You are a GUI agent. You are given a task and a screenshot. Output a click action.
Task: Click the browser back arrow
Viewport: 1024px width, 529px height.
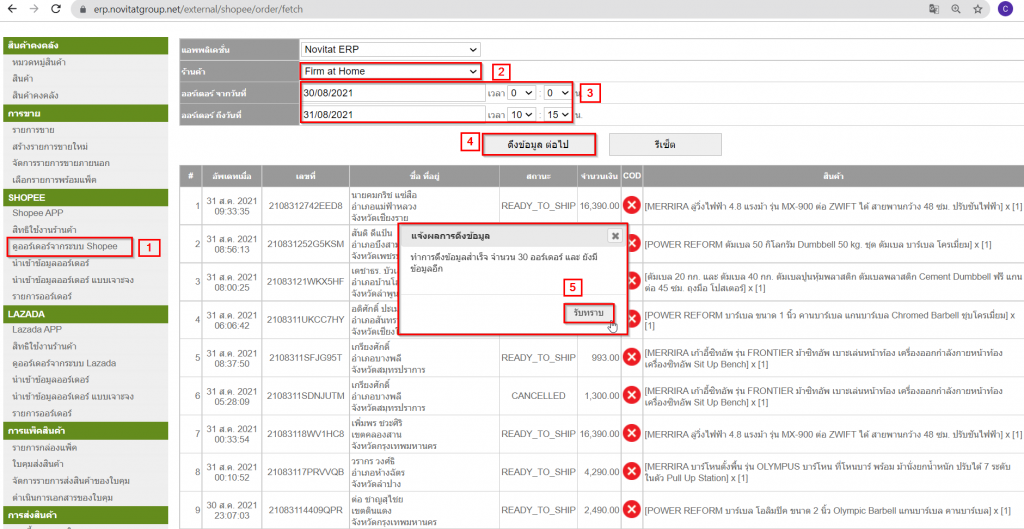click(x=11, y=8)
